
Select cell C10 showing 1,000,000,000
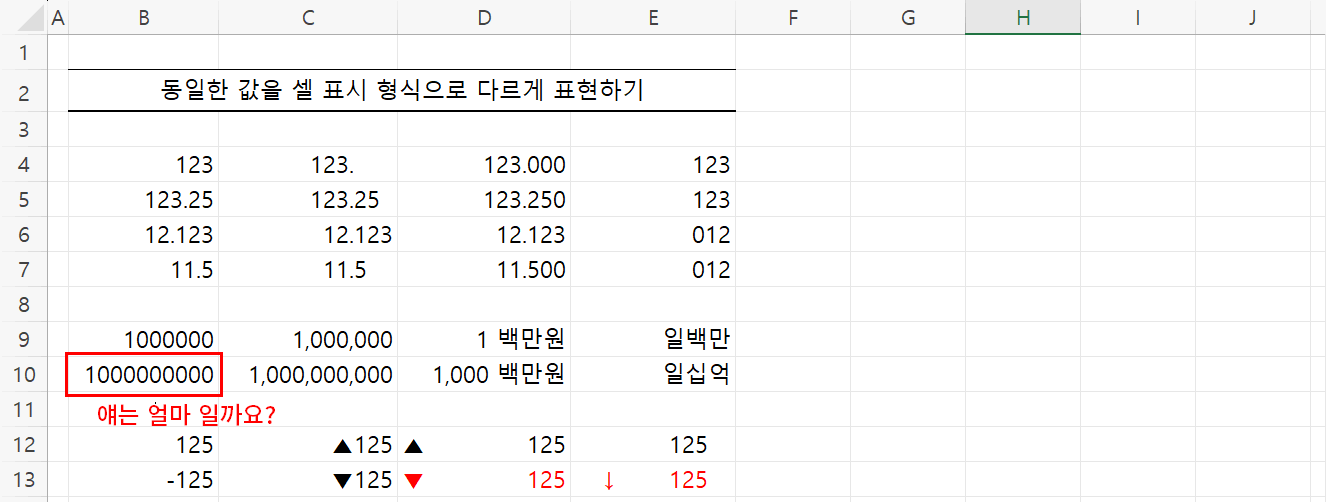[x=308, y=375]
